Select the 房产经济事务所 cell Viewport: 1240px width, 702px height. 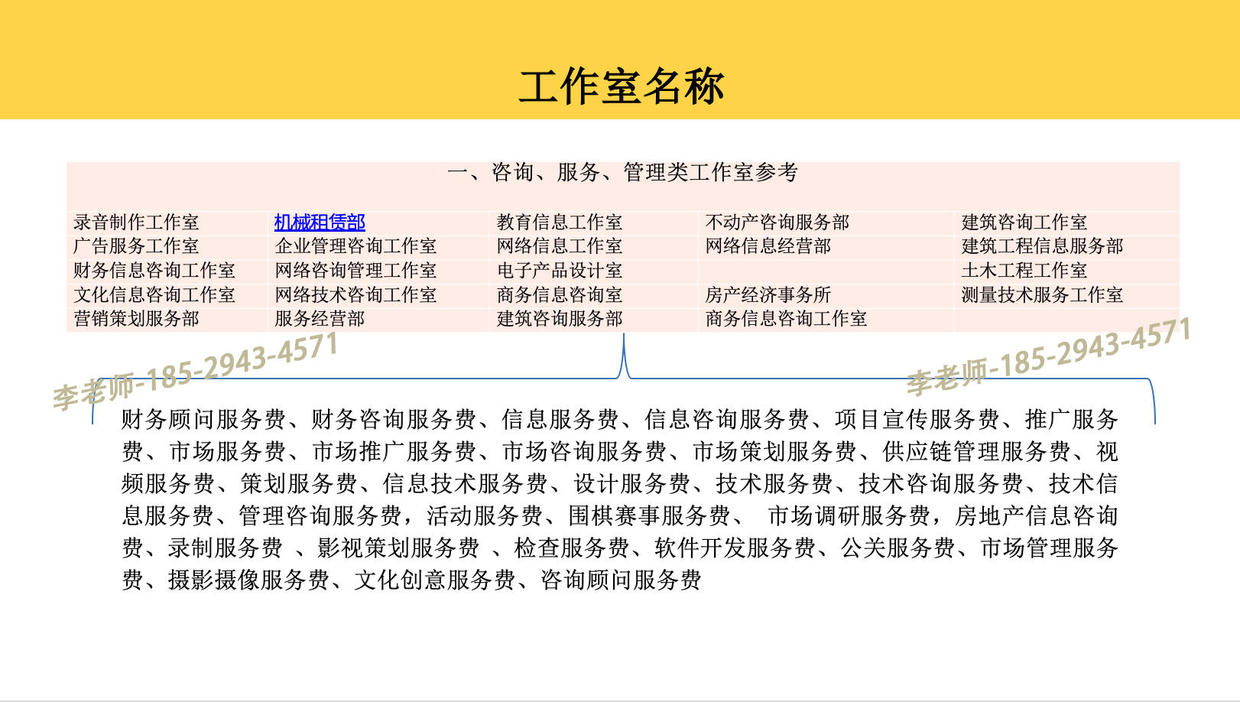pyautogui.click(x=767, y=295)
